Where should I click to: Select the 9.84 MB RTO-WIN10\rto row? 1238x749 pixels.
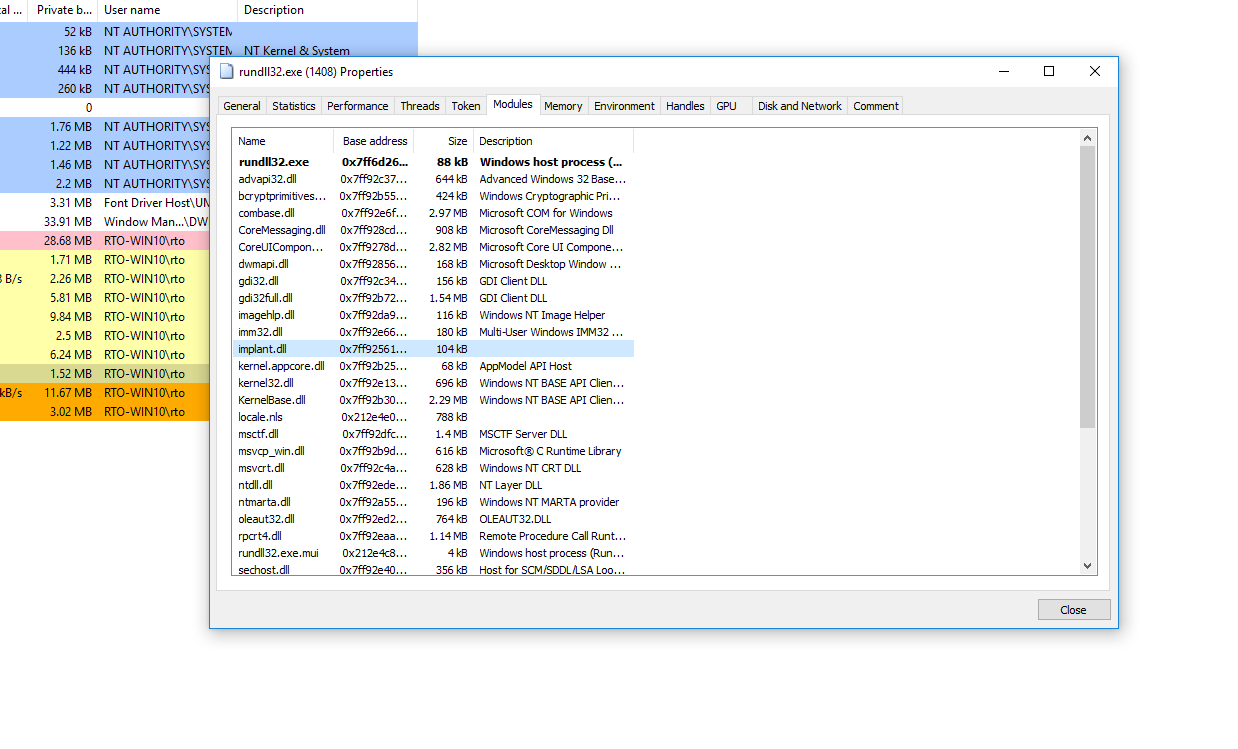[105, 316]
